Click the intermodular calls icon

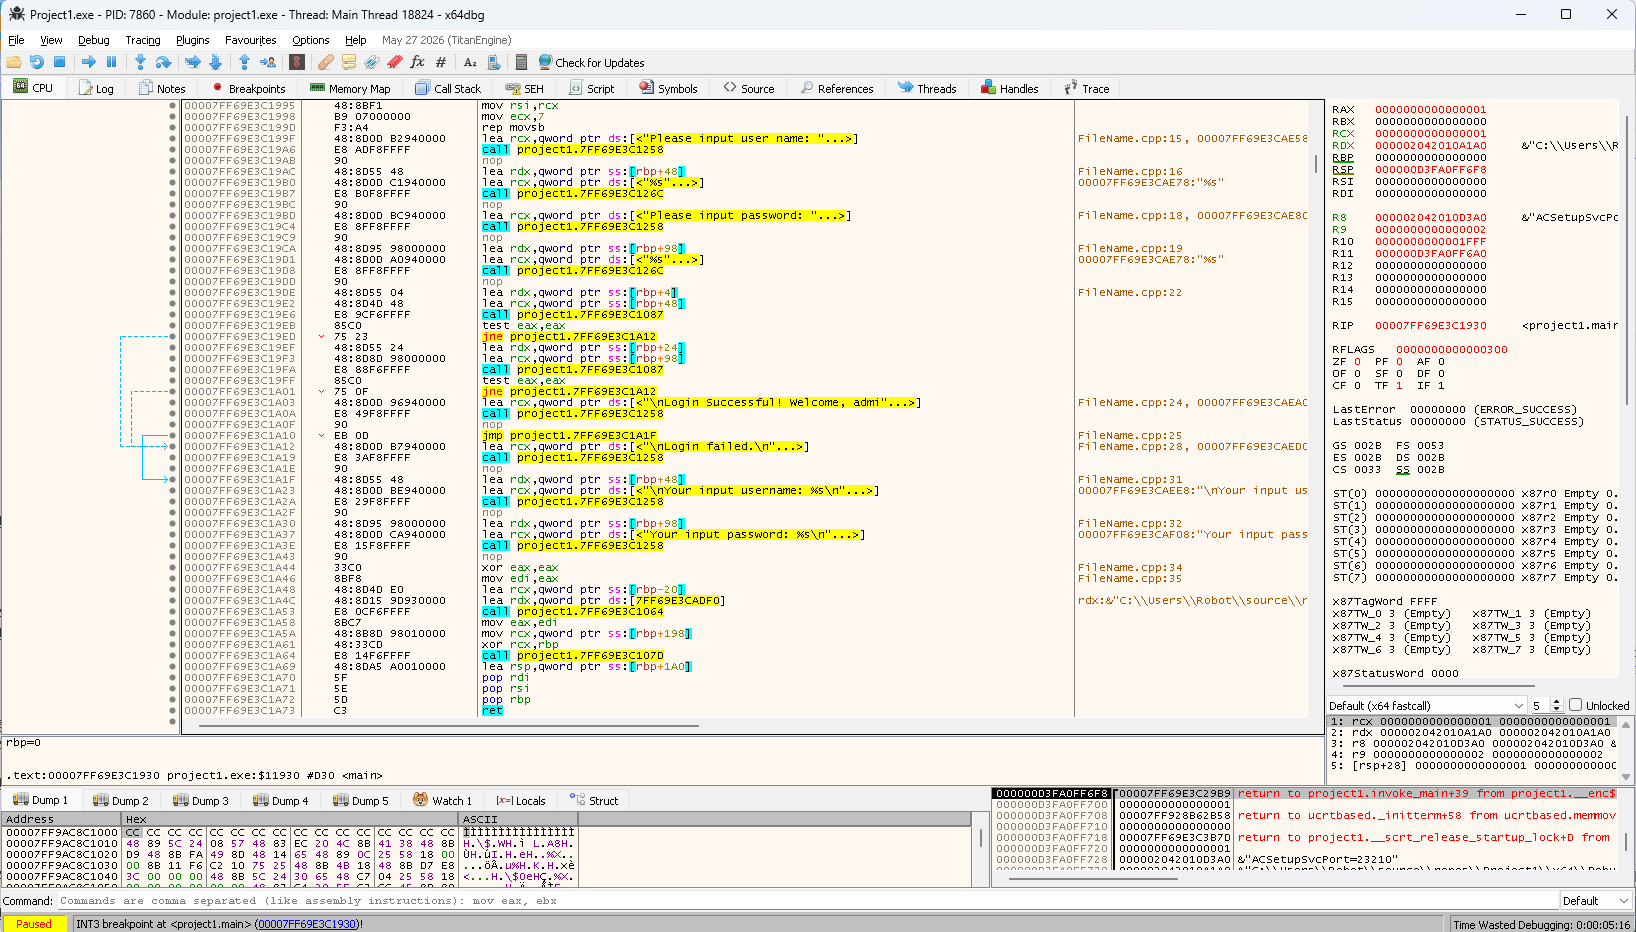click(493, 62)
